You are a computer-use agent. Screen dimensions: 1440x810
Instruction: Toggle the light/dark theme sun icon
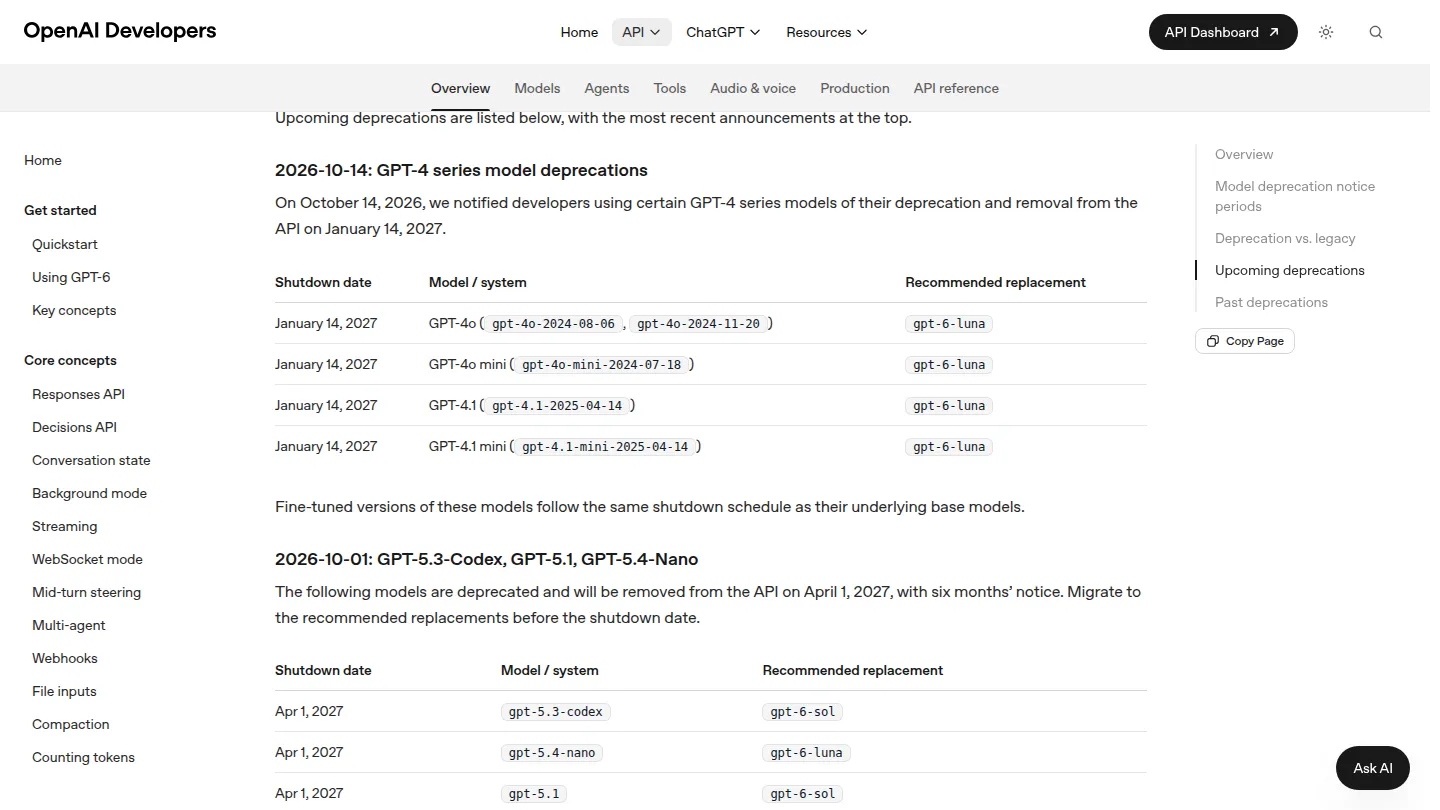1326,32
